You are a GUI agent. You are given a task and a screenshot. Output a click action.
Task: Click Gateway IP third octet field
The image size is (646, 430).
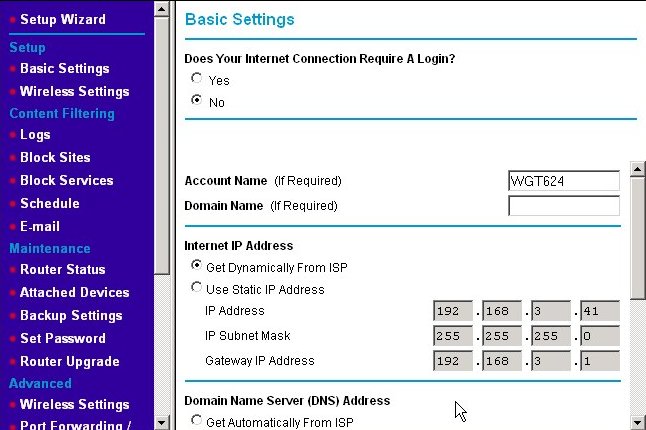point(551,361)
